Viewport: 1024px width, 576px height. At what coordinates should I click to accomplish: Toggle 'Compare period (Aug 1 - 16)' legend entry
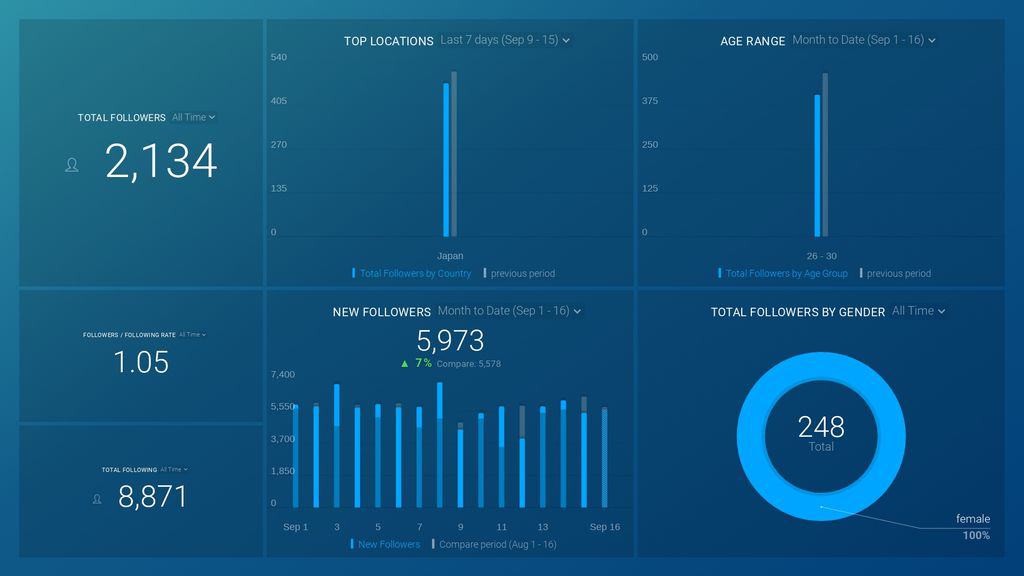point(497,544)
